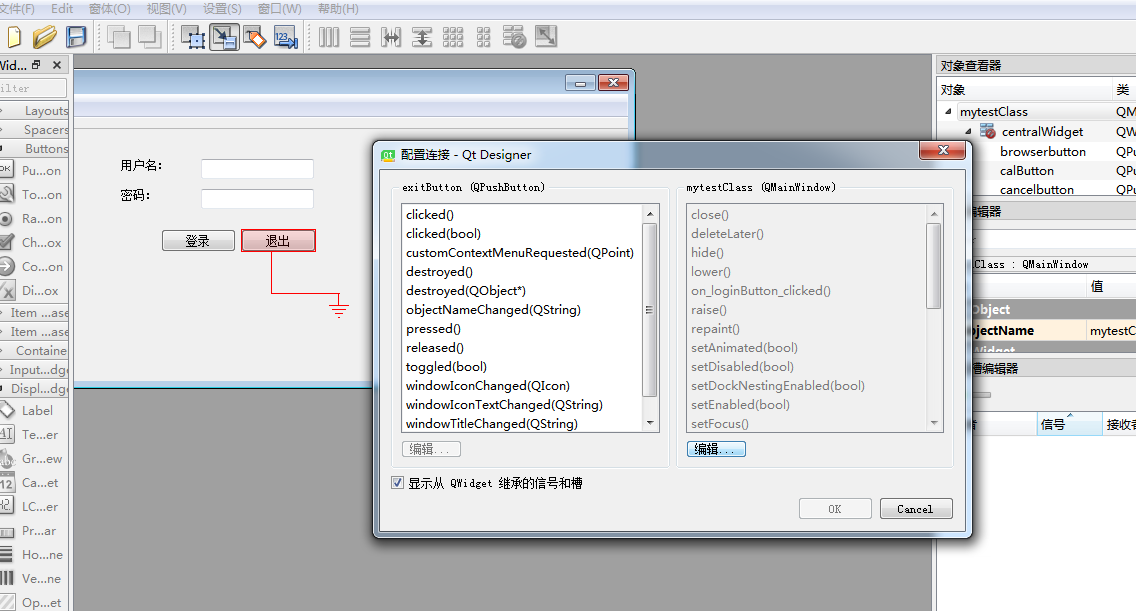Click the Send to Back toolbar icon
Screen dimensions: 1136x611
click(118, 37)
